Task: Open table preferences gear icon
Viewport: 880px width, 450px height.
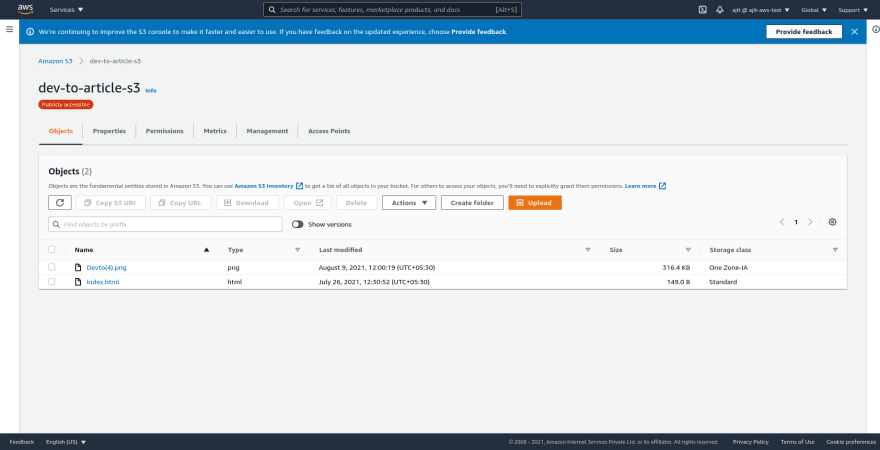Action: point(832,222)
